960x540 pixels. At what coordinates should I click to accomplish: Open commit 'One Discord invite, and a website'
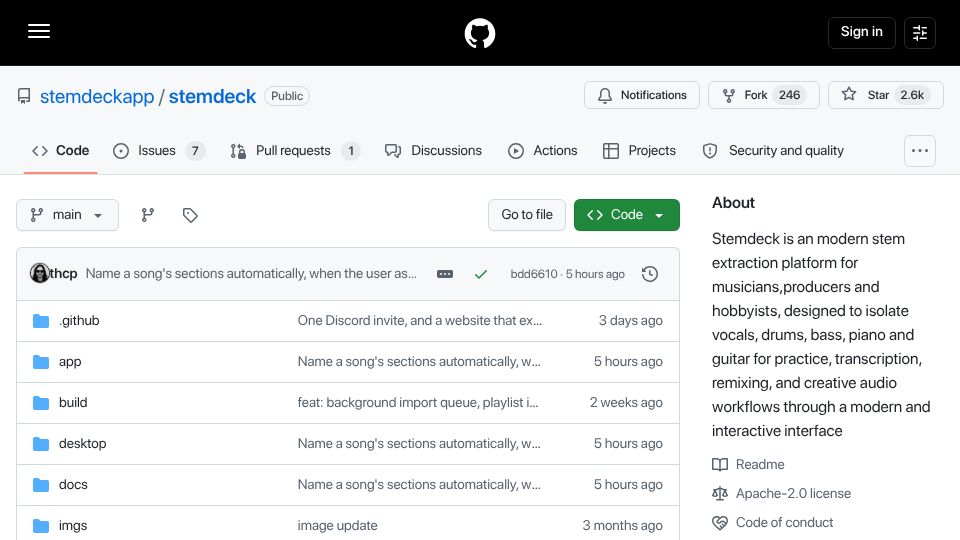pyautogui.click(x=419, y=321)
